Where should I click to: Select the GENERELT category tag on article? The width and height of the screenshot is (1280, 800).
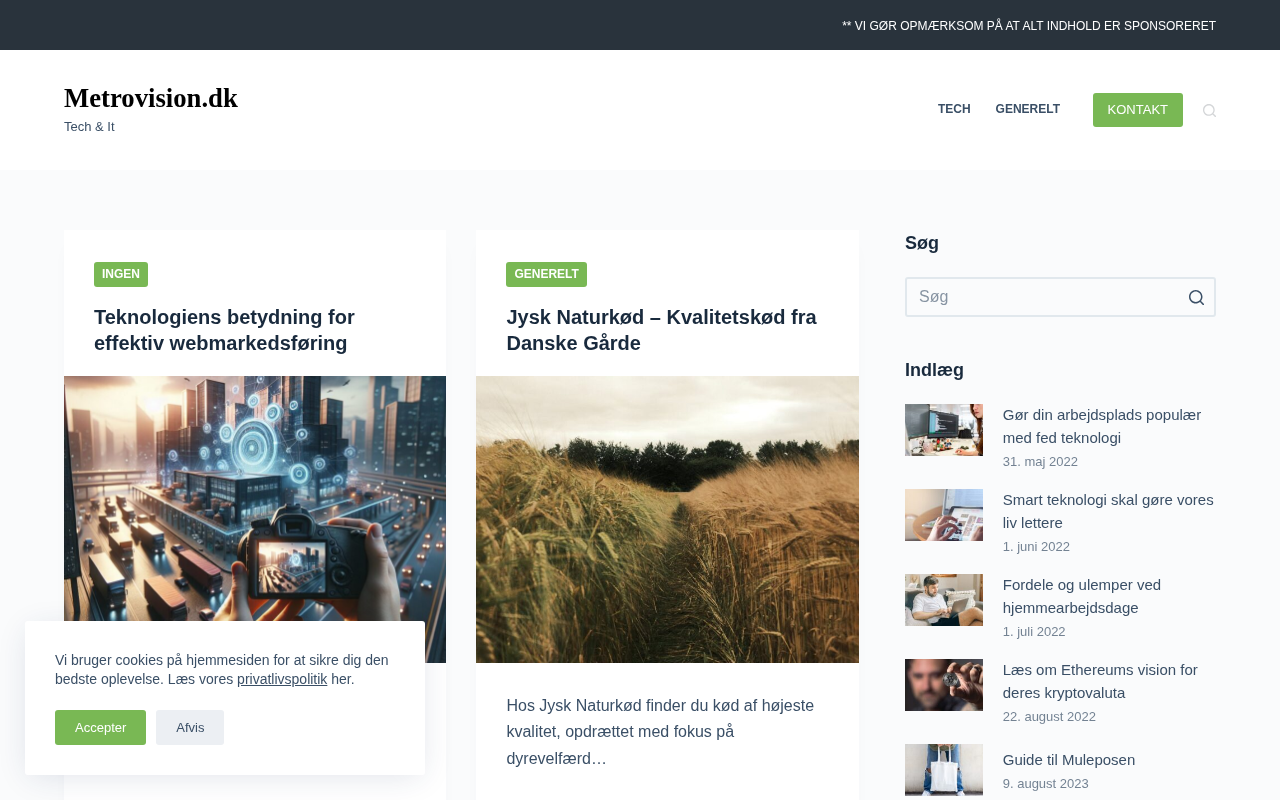546,274
